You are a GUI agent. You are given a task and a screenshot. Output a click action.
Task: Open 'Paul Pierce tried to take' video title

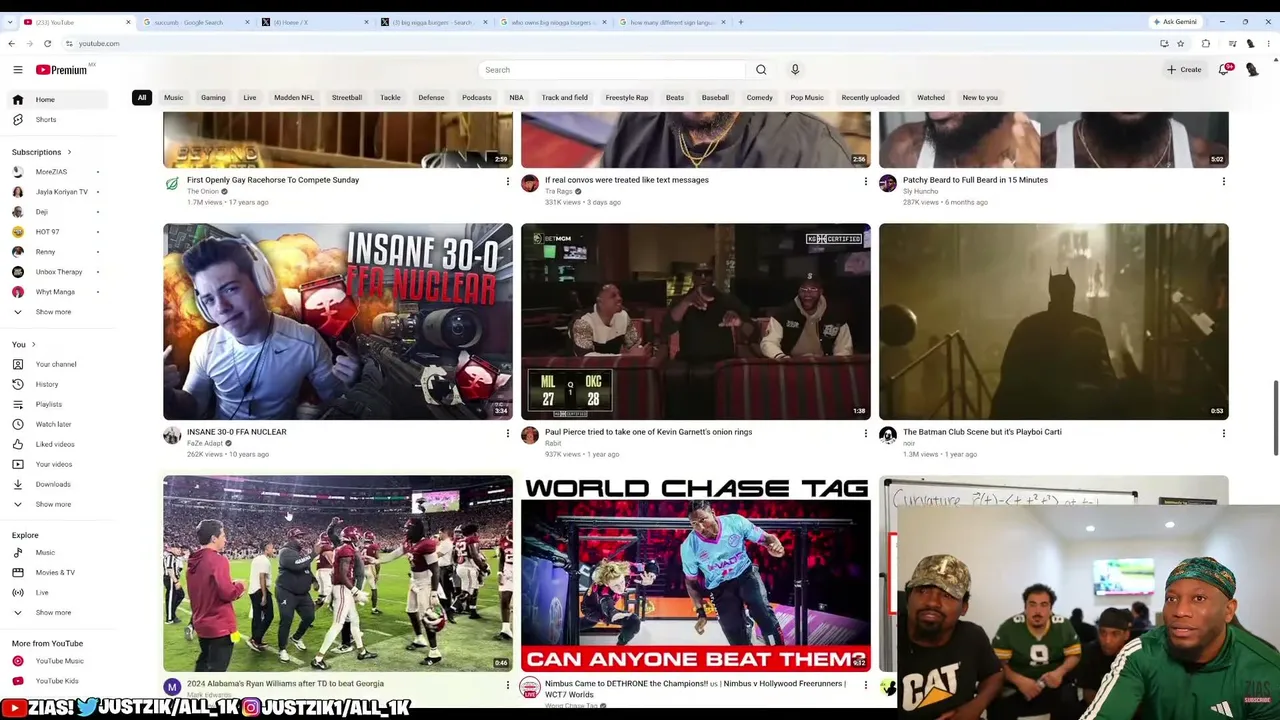point(648,432)
